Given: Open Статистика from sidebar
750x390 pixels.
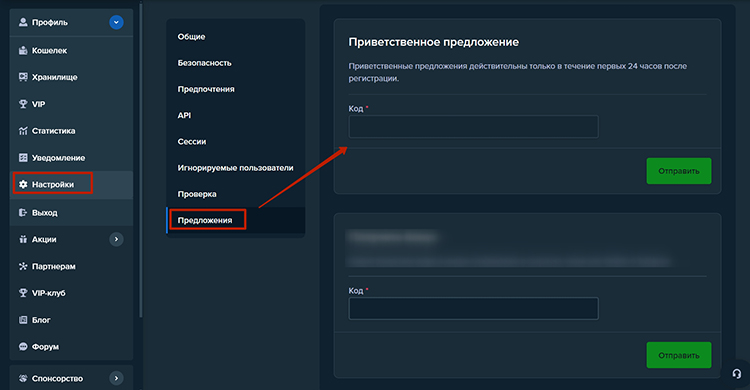Looking at the screenshot, I should click(71, 131).
